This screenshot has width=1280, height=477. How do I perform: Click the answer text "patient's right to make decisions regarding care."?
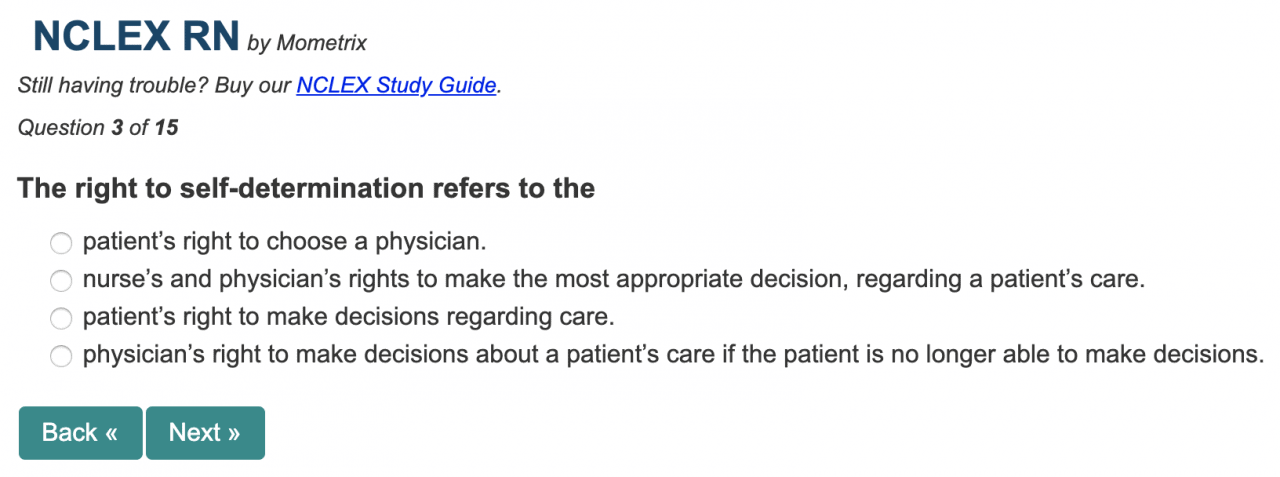click(x=348, y=317)
